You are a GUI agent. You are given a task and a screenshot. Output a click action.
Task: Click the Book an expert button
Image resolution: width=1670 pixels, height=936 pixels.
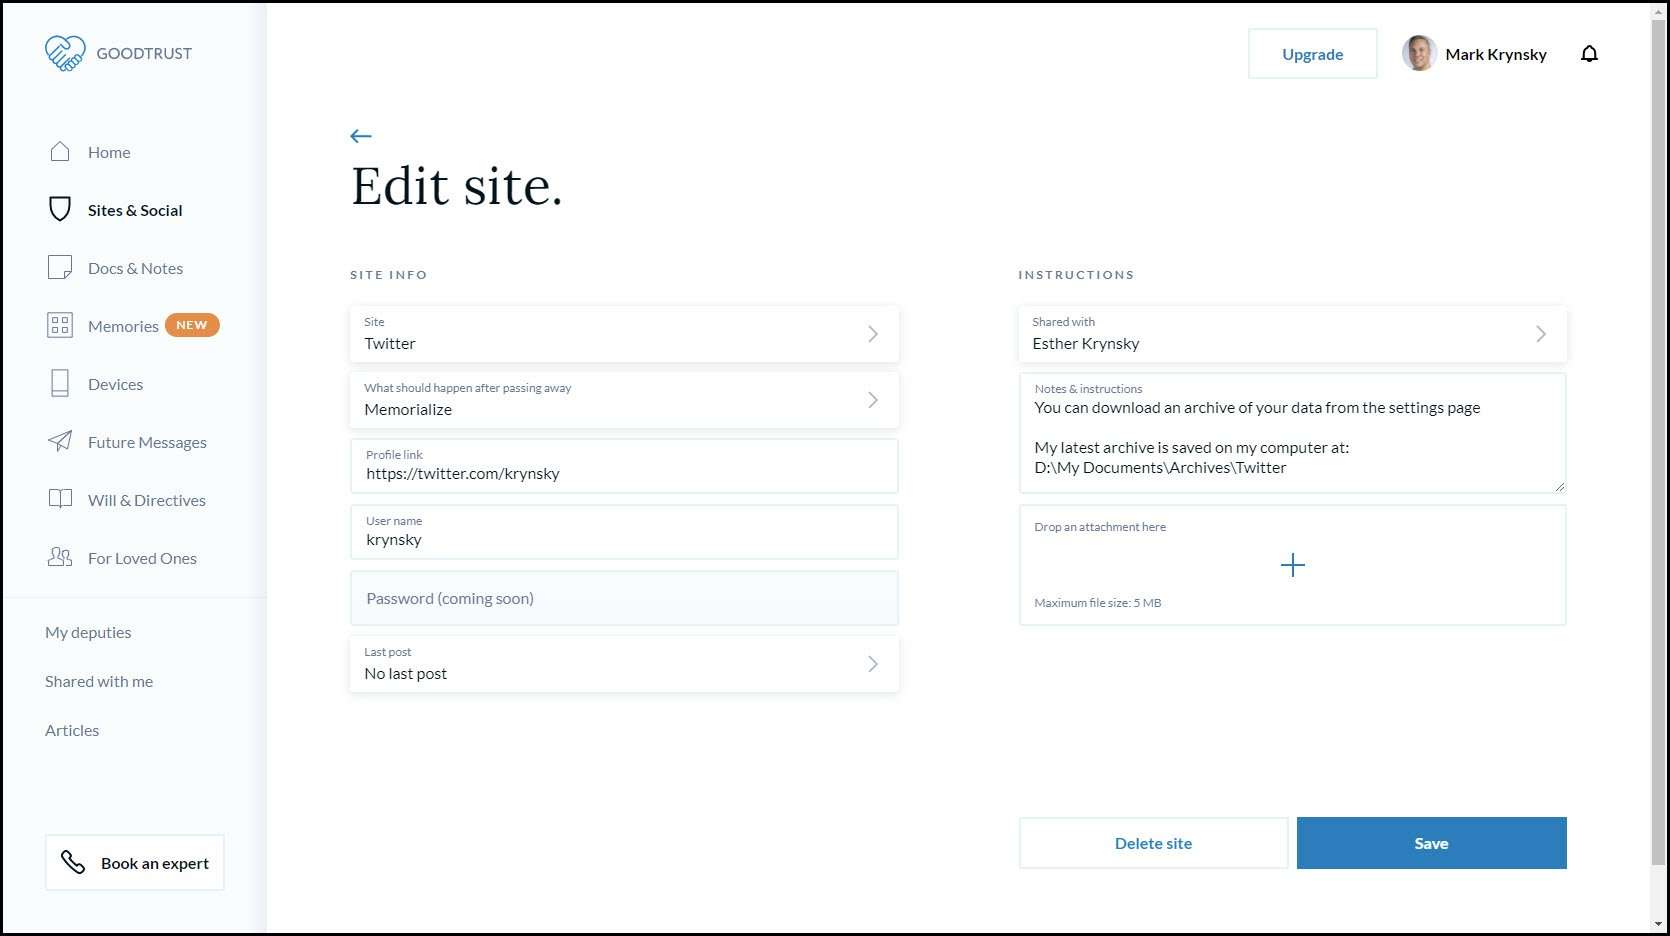click(135, 862)
